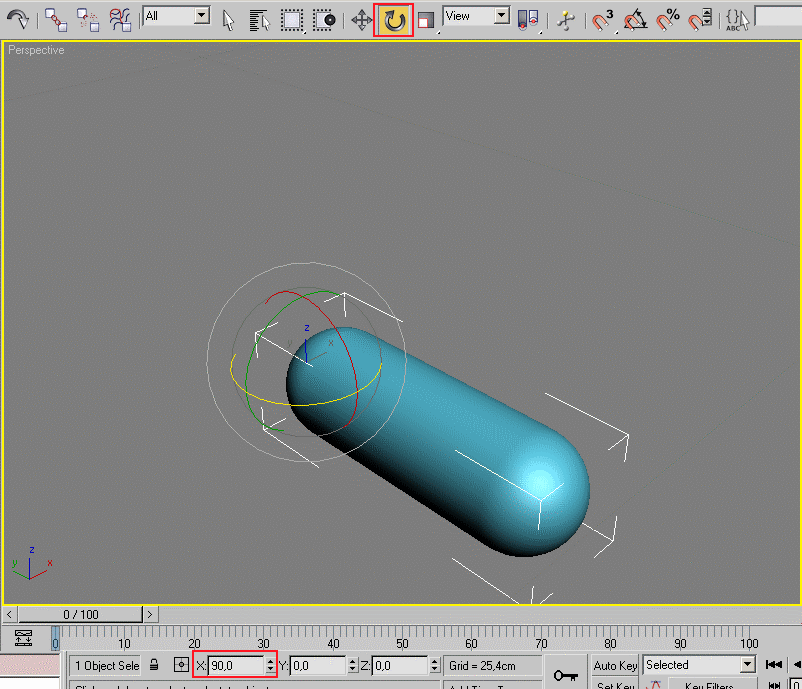Activate the Select and Rotate tool

point(393,20)
